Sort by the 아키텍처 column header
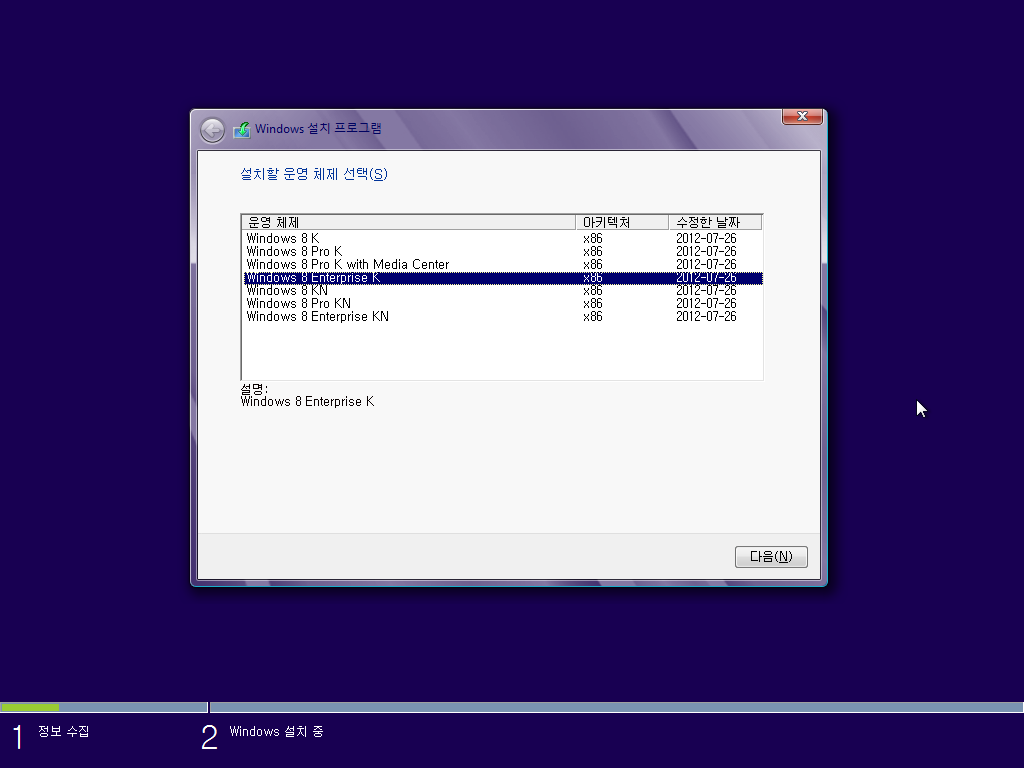Viewport: 1024px width, 768px height. tap(622, 223)
